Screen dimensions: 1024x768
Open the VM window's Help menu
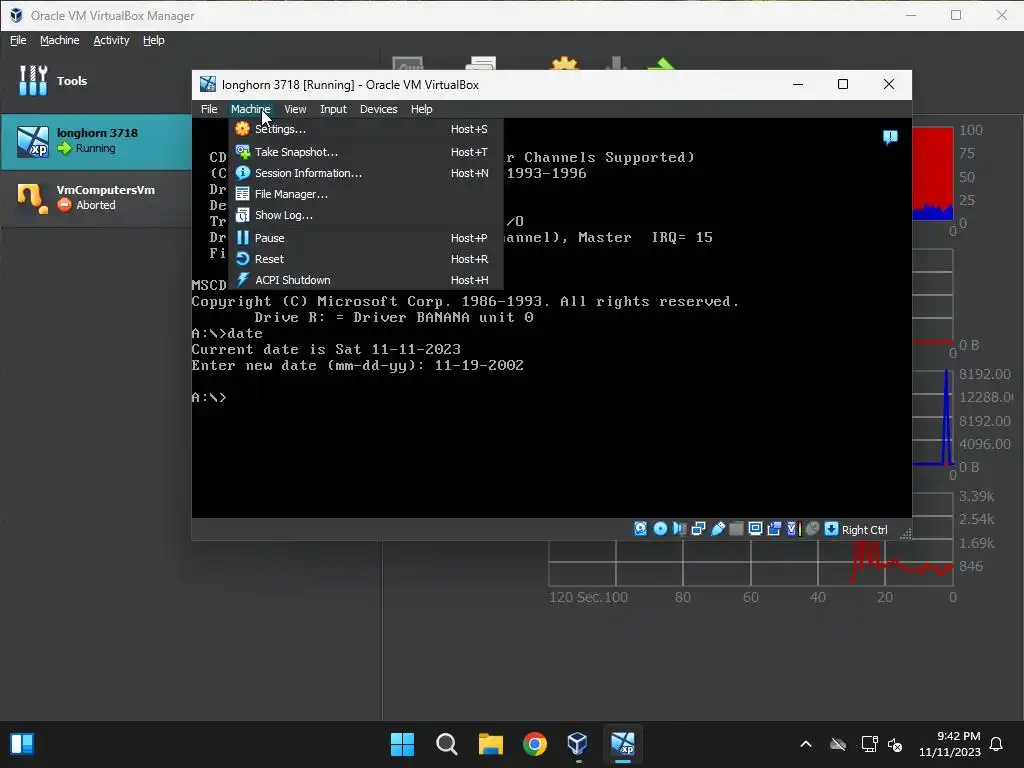(421, 109)
